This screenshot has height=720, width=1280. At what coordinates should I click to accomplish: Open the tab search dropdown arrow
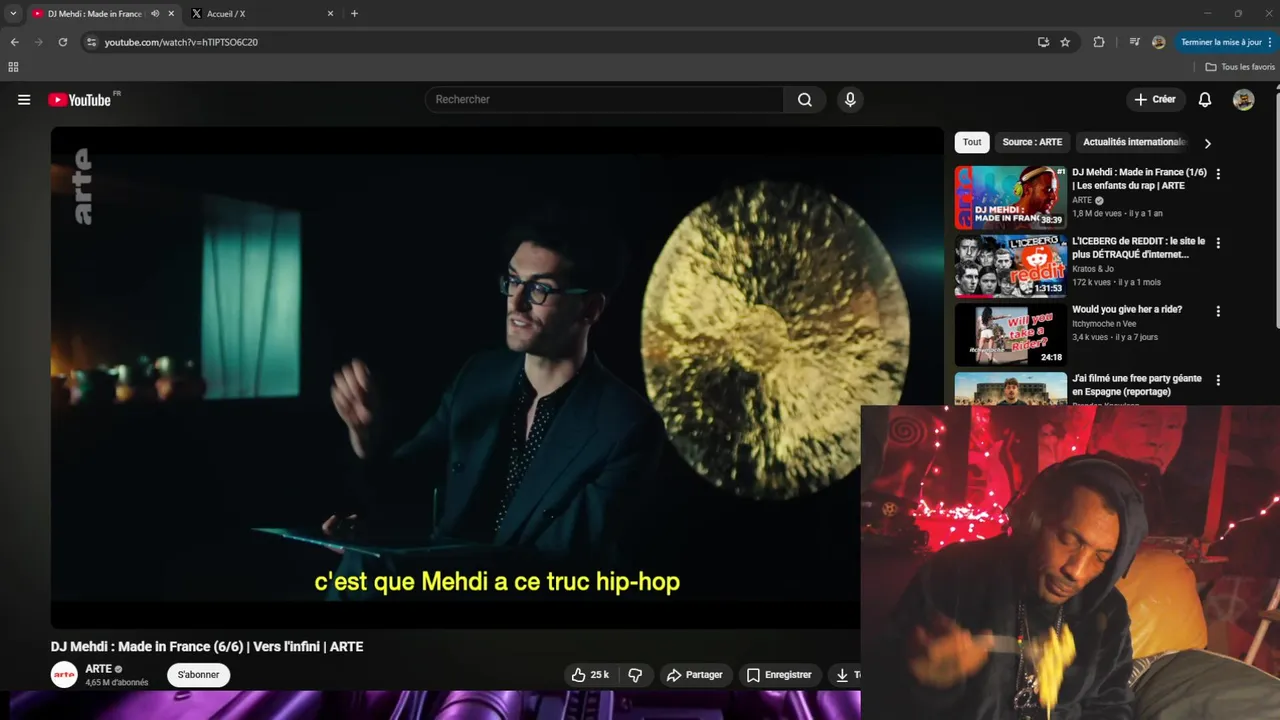pos(13,14)
